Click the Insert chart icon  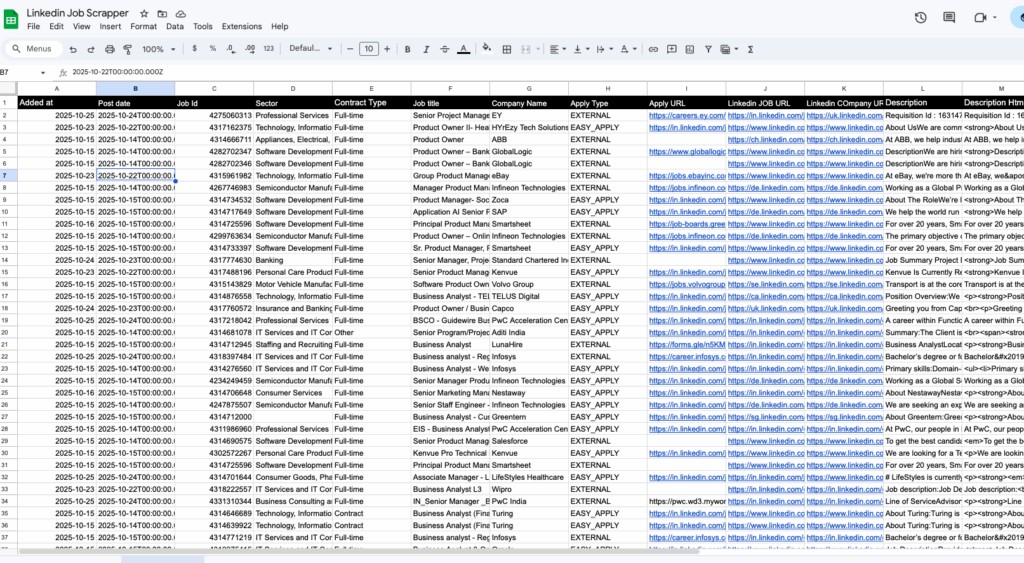tap(690, 49)
